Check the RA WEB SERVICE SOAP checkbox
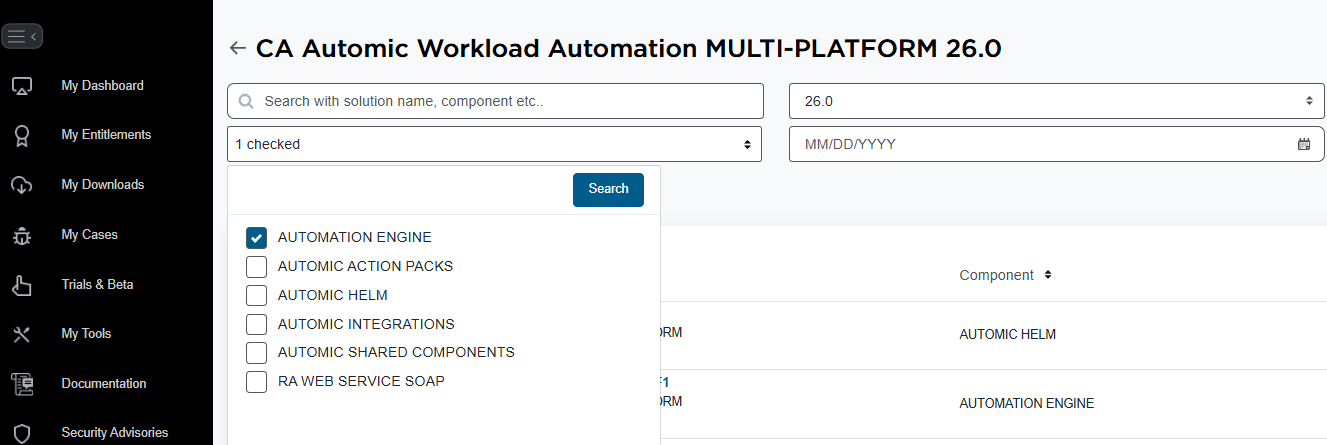1327x445 pixels. 256,381
